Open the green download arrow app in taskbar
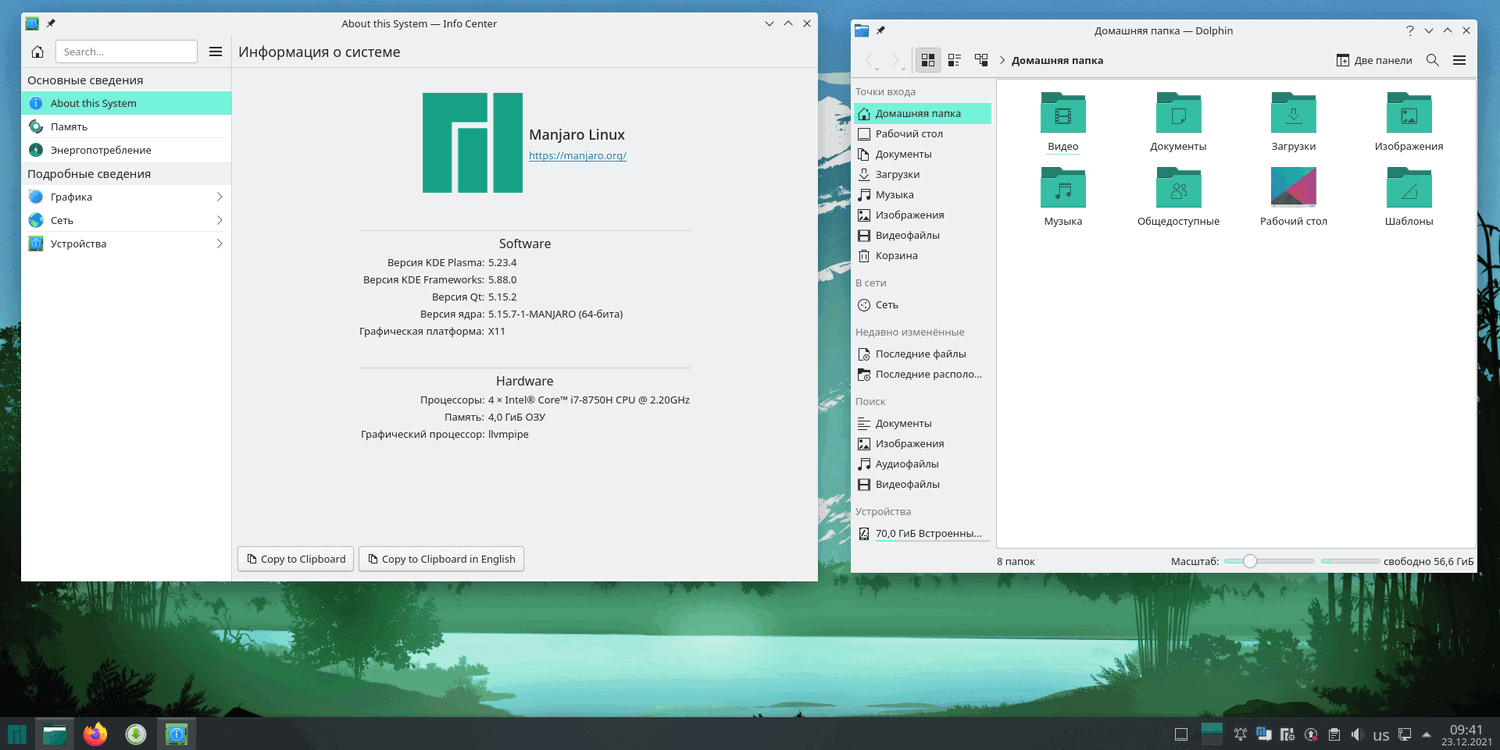1500x750 pixels. pos(136,734)
